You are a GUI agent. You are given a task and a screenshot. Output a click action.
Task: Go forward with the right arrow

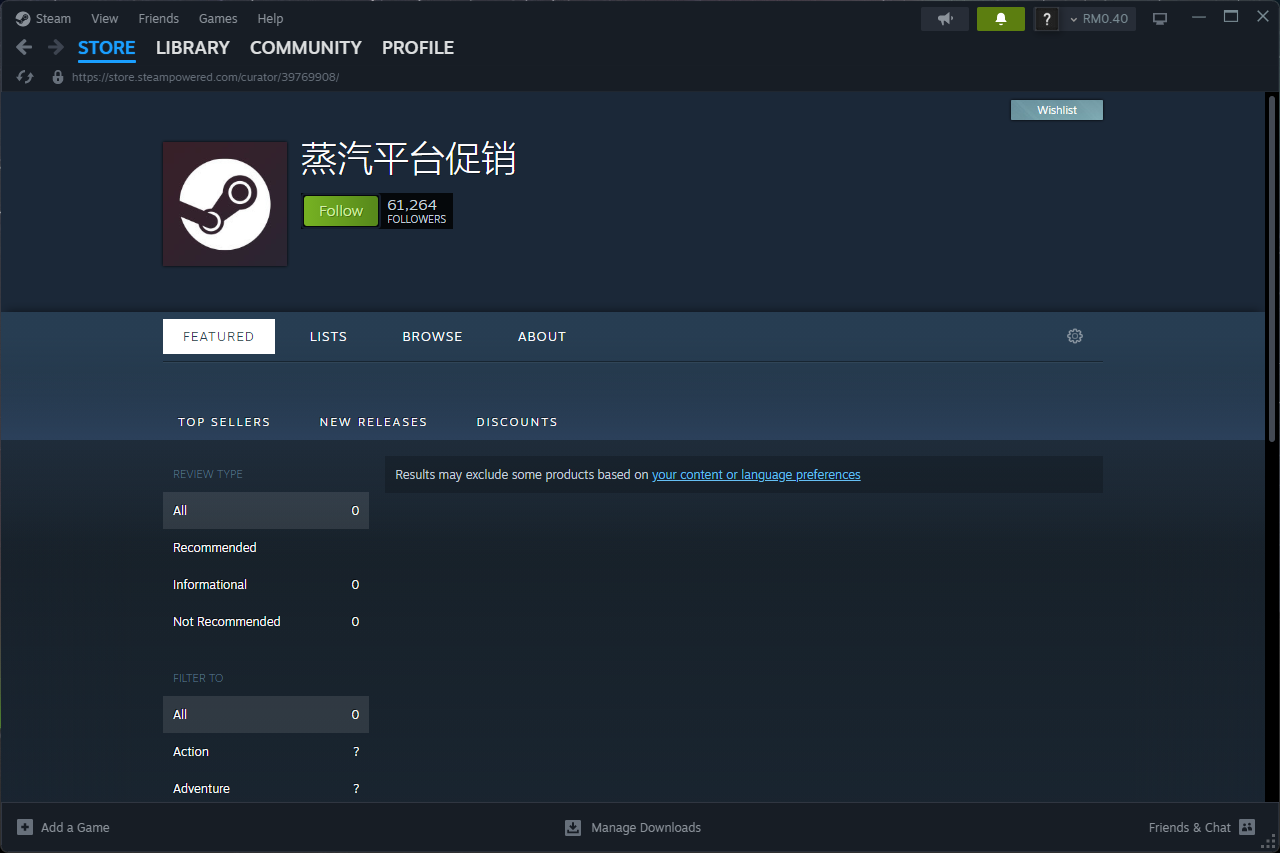[x=56, y=47]
